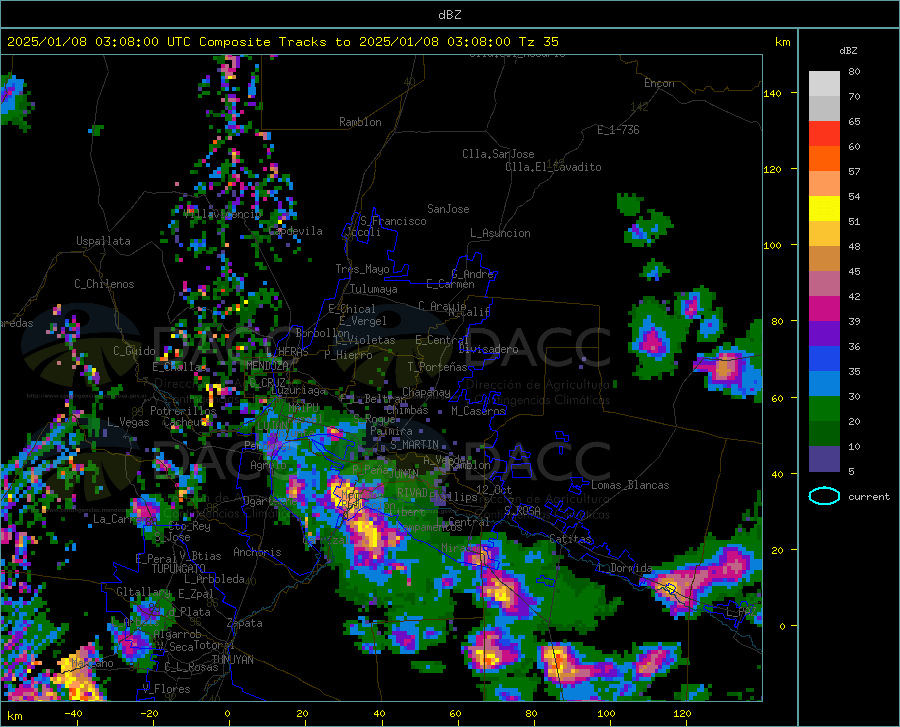Click the 120 km horizontal axis tick
The image size is (900, 727).
coord(682,713)
